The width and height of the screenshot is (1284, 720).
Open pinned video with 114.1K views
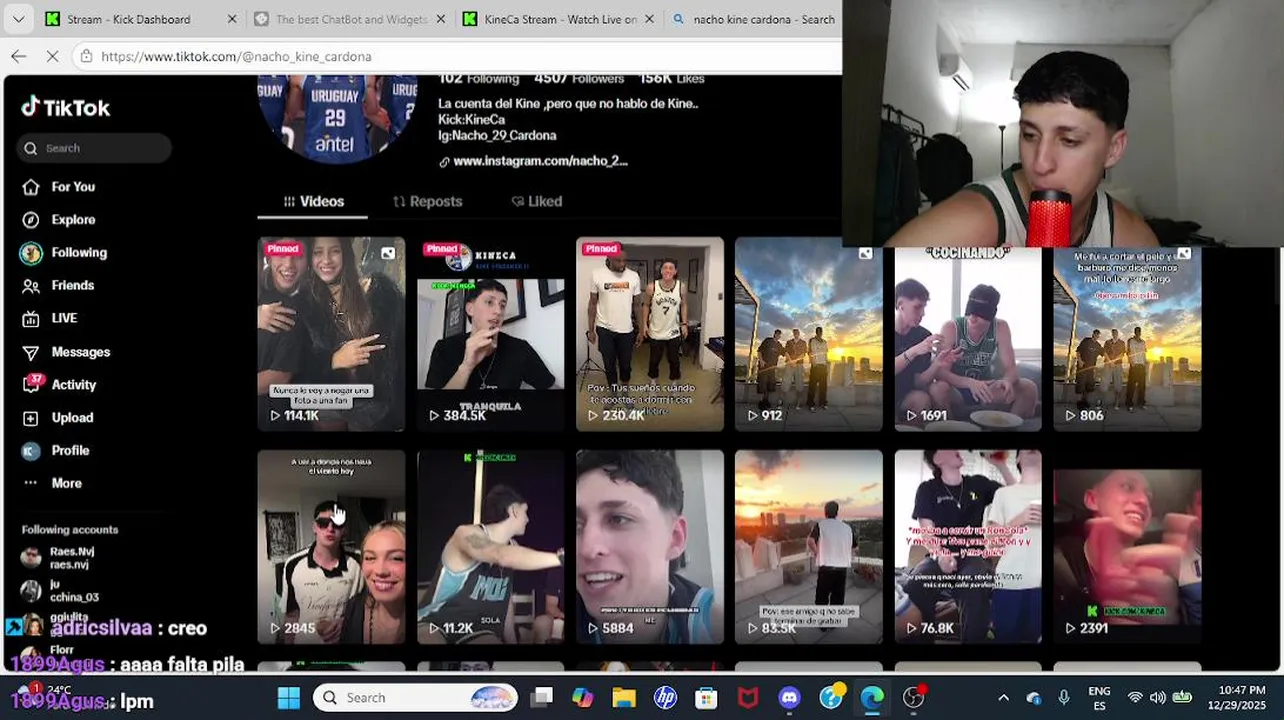click(x=331, y=334)
